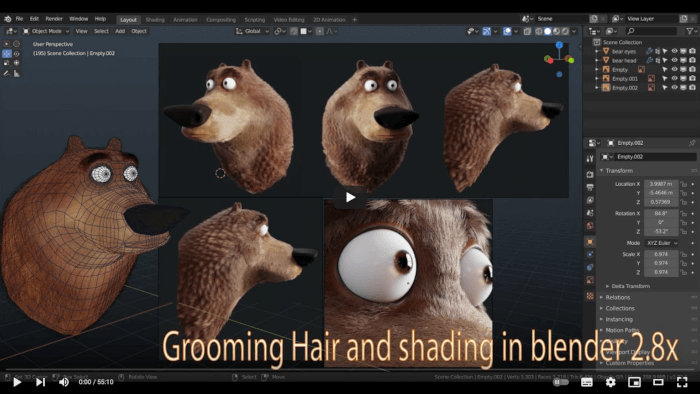Click the Blender logo icon
Viewport: 700px width, 394px height.
pyautogui.click(x=7, y=19)
